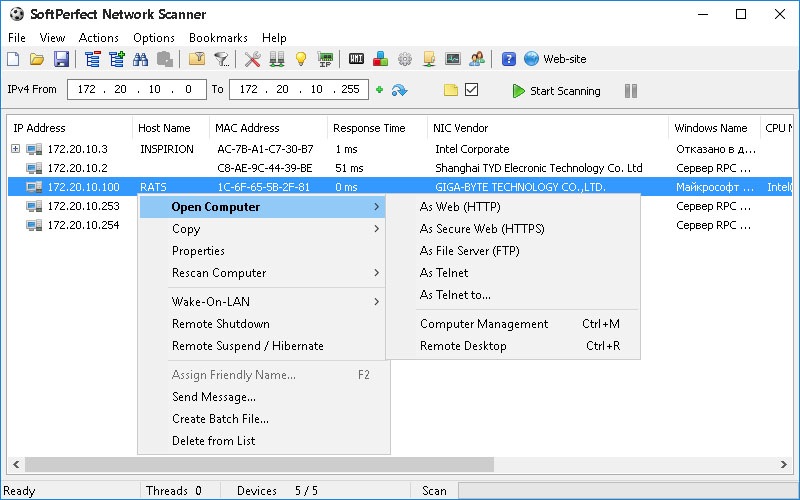Click the monitor graph toolbar icon

[x=453, y=59]
